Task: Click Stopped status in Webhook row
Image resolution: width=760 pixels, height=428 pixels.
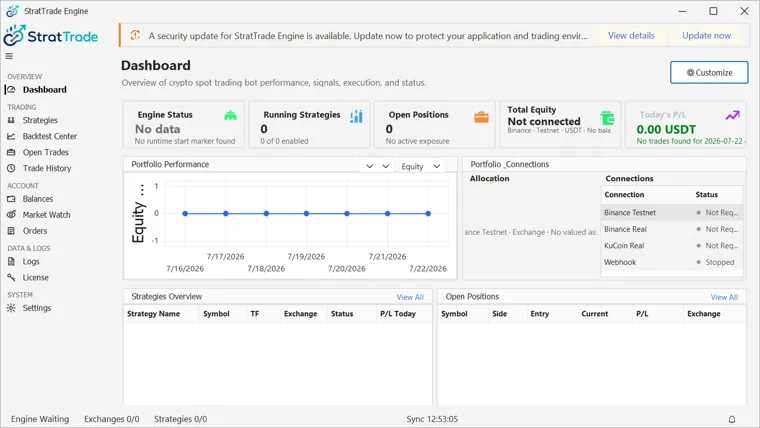Action: [720, 262]
